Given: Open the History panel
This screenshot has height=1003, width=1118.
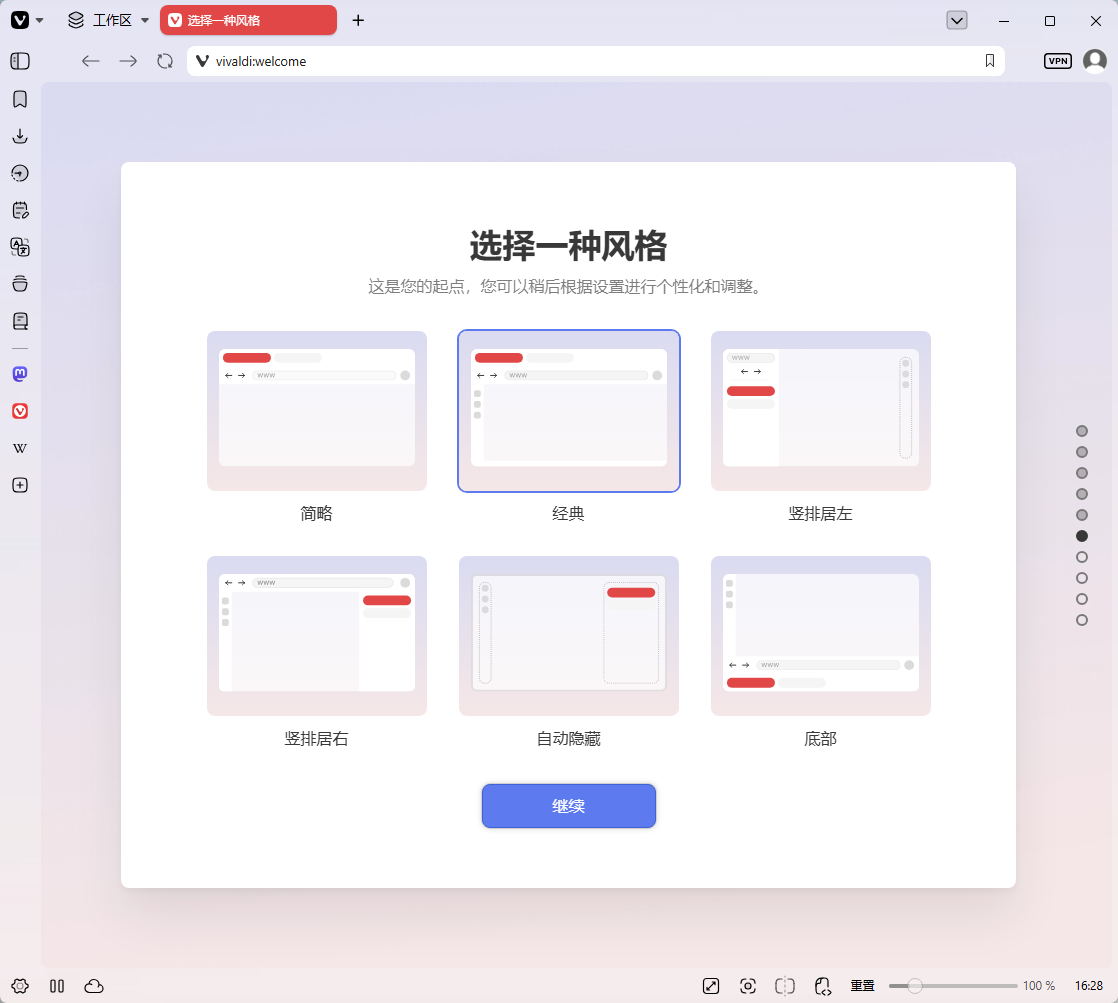Looking at the screenshot, I should coord(20,173).
